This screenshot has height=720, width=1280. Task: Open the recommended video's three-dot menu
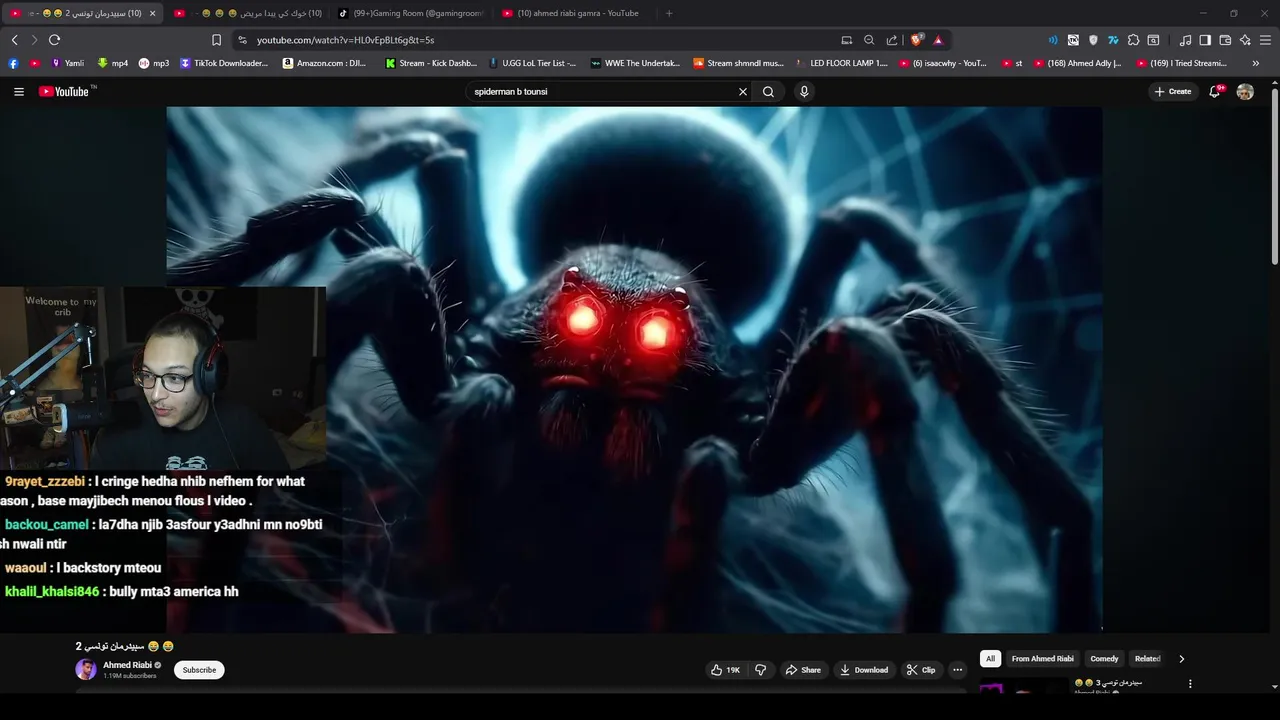[1190, 684]
